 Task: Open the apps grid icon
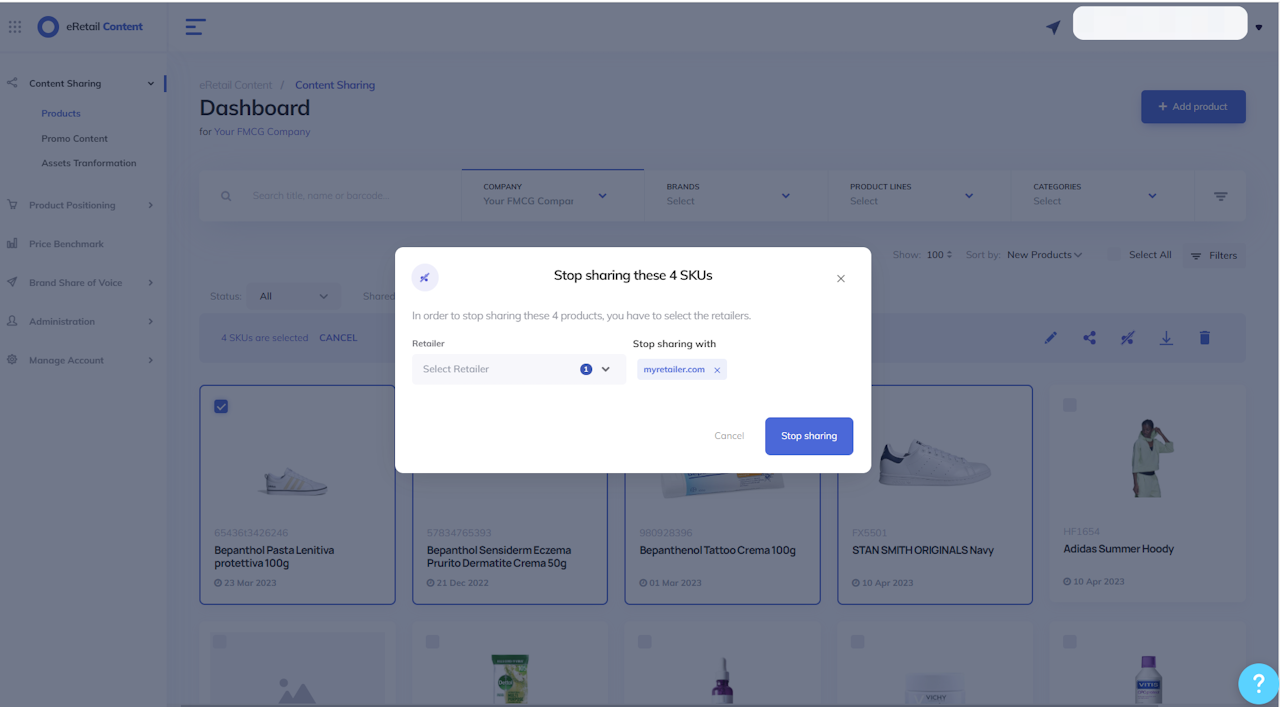click(15, 27)
